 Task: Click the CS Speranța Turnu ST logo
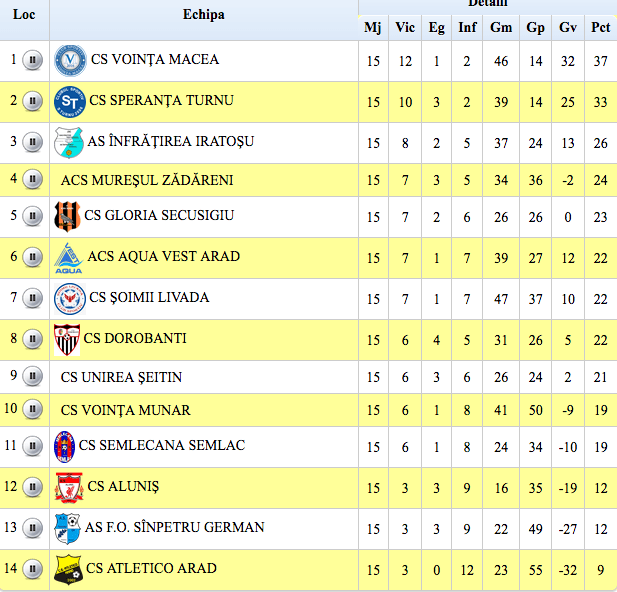click(x=70, y=101)
